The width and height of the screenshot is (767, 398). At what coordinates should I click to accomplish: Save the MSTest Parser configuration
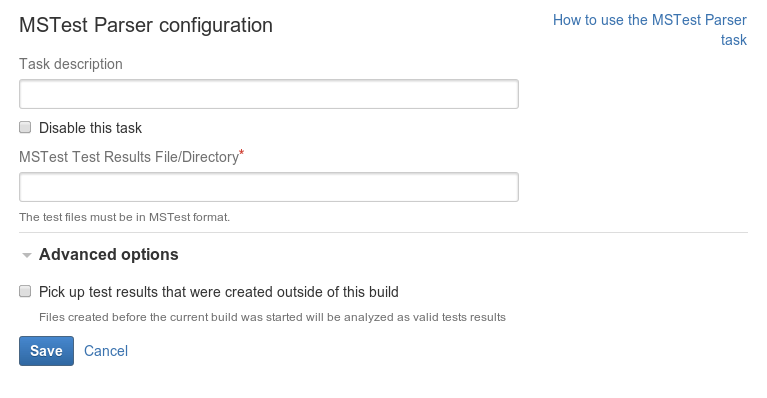[x=46, y=351]
